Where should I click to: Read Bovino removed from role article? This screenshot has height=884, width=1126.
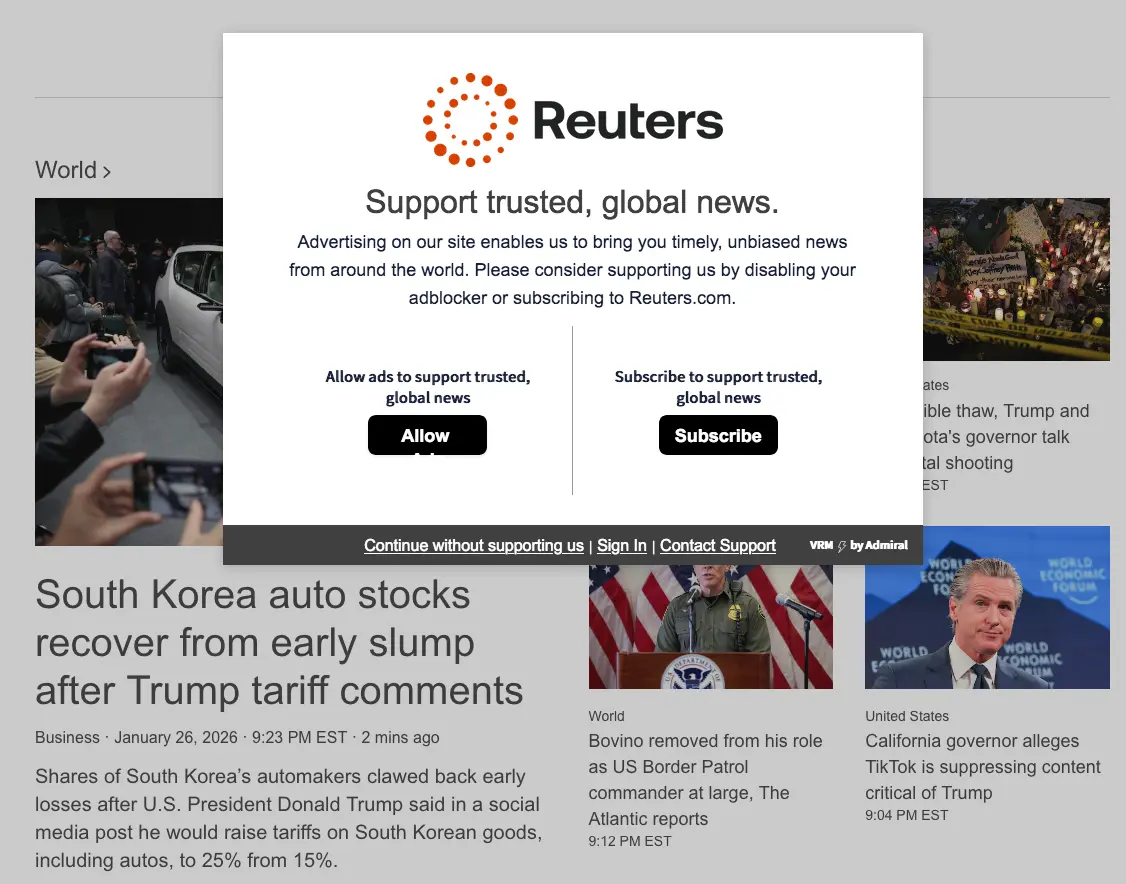pos(705,779)
